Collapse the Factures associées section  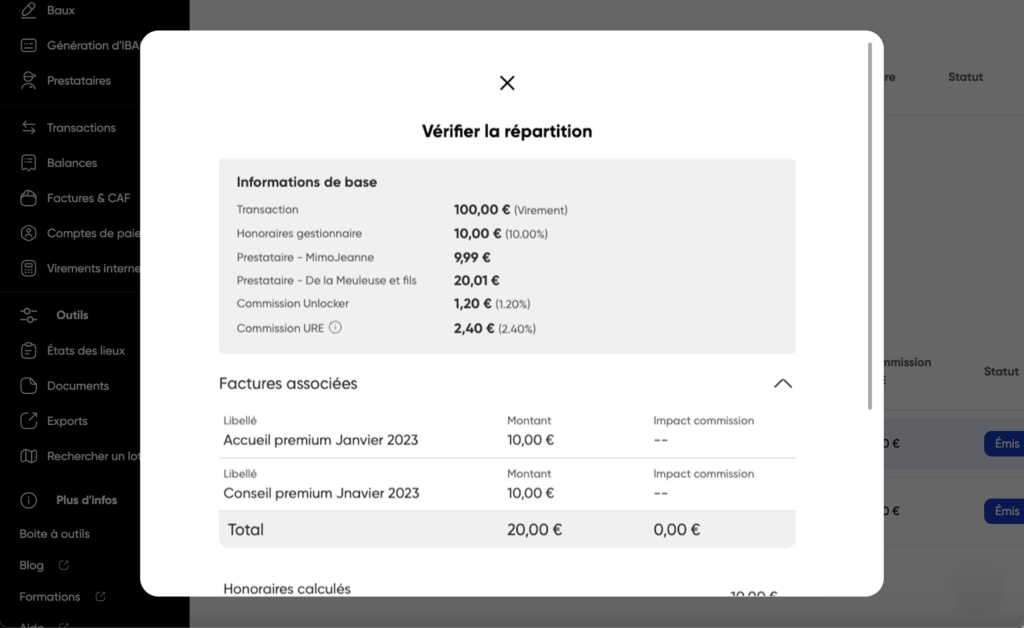click(782, 383)
